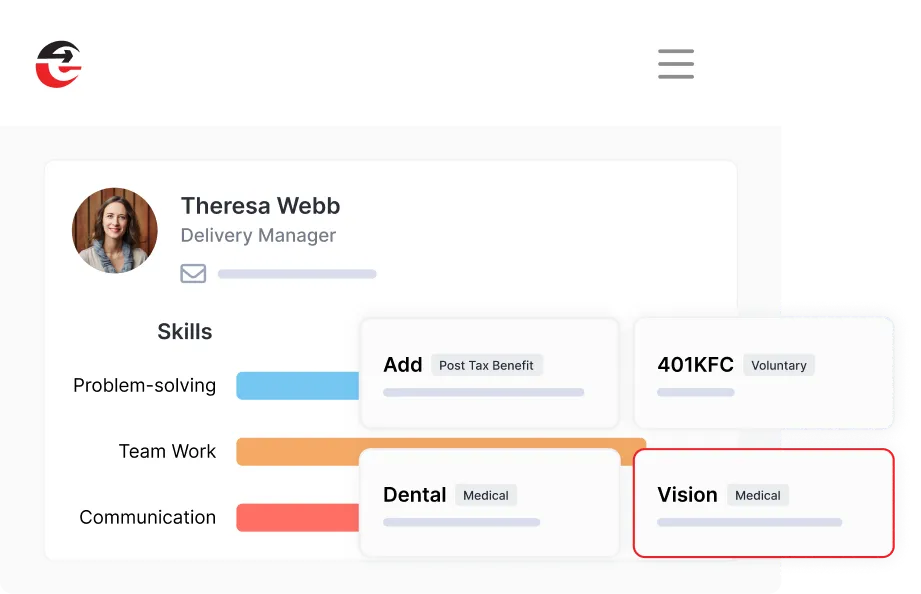The width and height of the screenshot is (921, 594).
Task: Click the Post Tax Benefit tag
Action: [486, 365]
